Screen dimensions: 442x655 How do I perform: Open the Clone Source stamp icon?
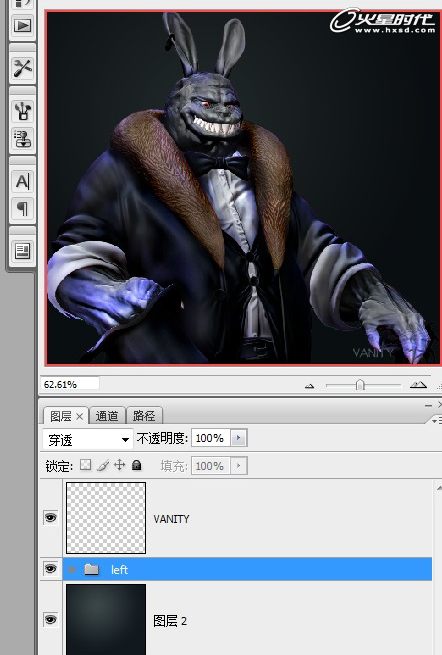tap(22, 139)
